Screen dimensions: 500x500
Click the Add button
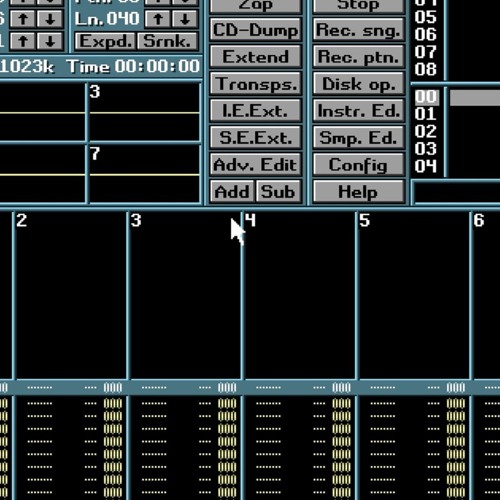point(232,192)
